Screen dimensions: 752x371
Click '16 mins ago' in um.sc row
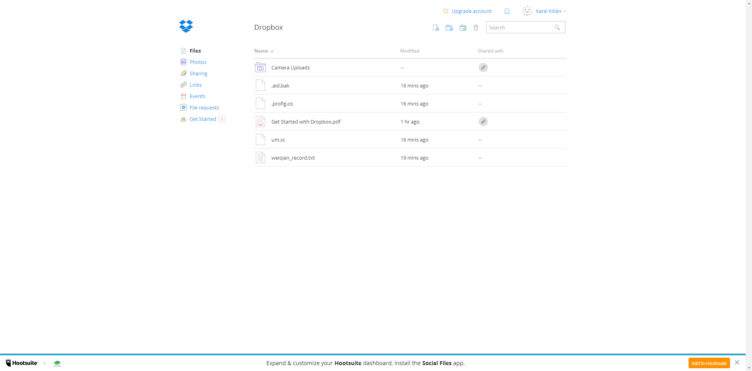pos(414,140)
